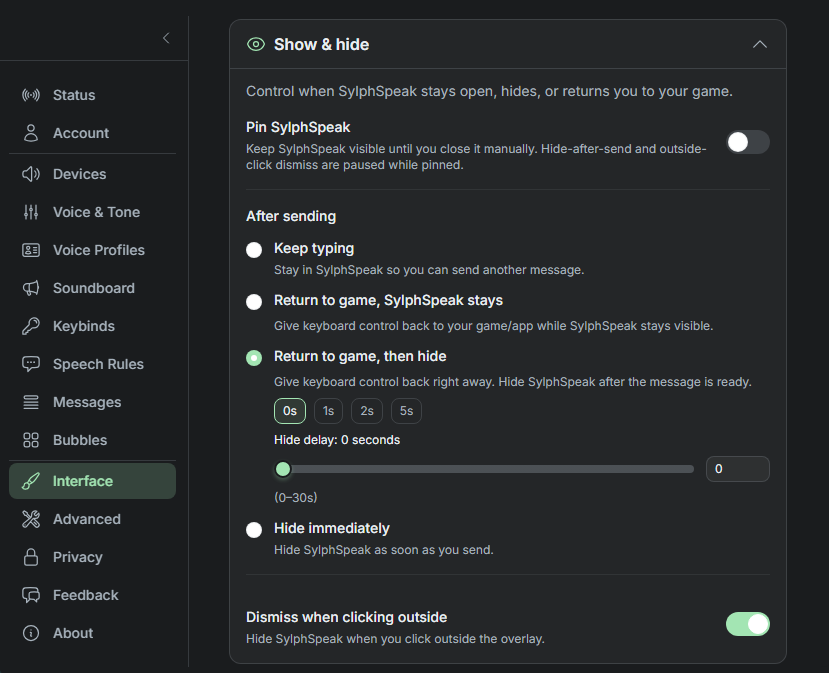Click the Feedback speech bubbles icon
Viewport: 829px width, 673px height.
point(31,595)
